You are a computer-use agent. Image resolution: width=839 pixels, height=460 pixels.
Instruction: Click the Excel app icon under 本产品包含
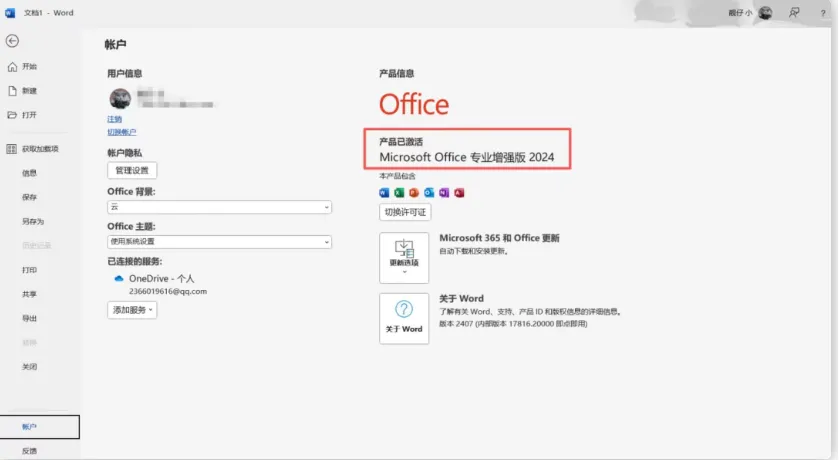[x=399, y=193]
